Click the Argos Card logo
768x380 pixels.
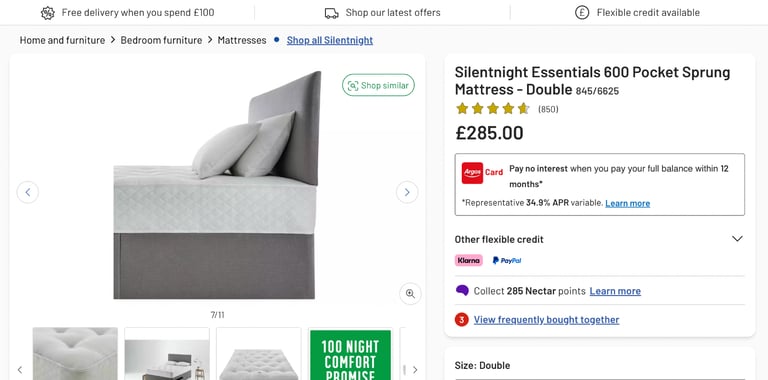[482, 173]
